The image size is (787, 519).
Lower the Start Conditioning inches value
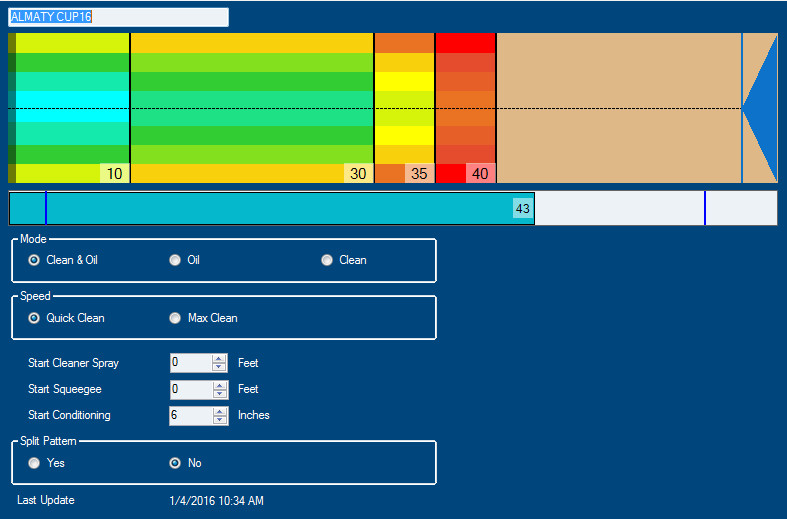coord(219,420)
